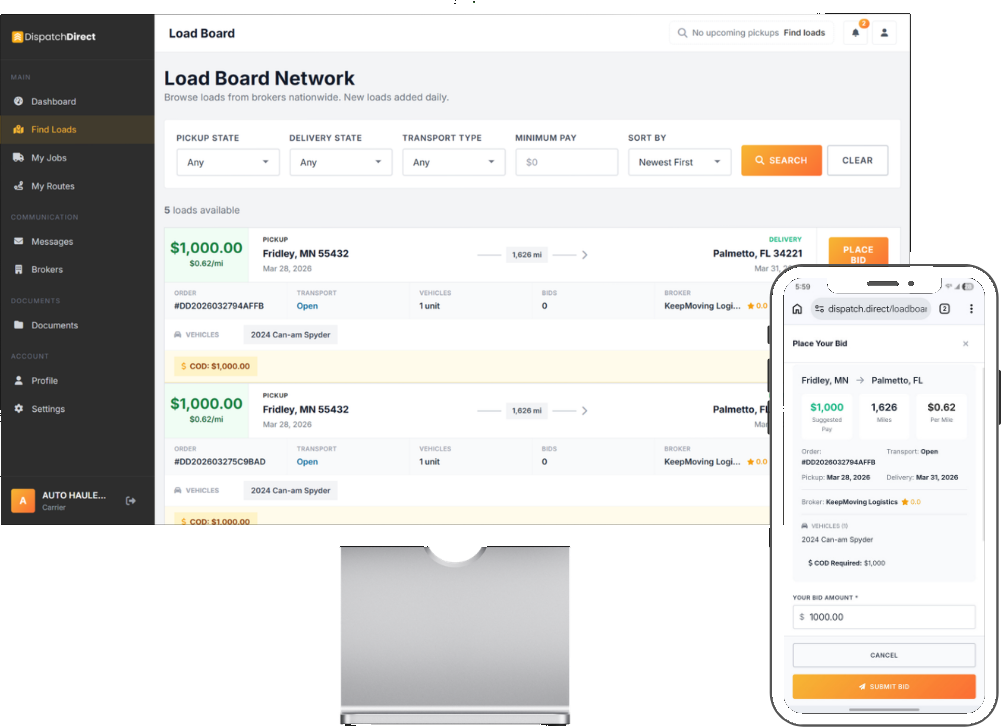Image resolution: width=1001 pixels, height=727 pixels.
Task: Click the My Jobs truck icon
Action: point(19,158)
